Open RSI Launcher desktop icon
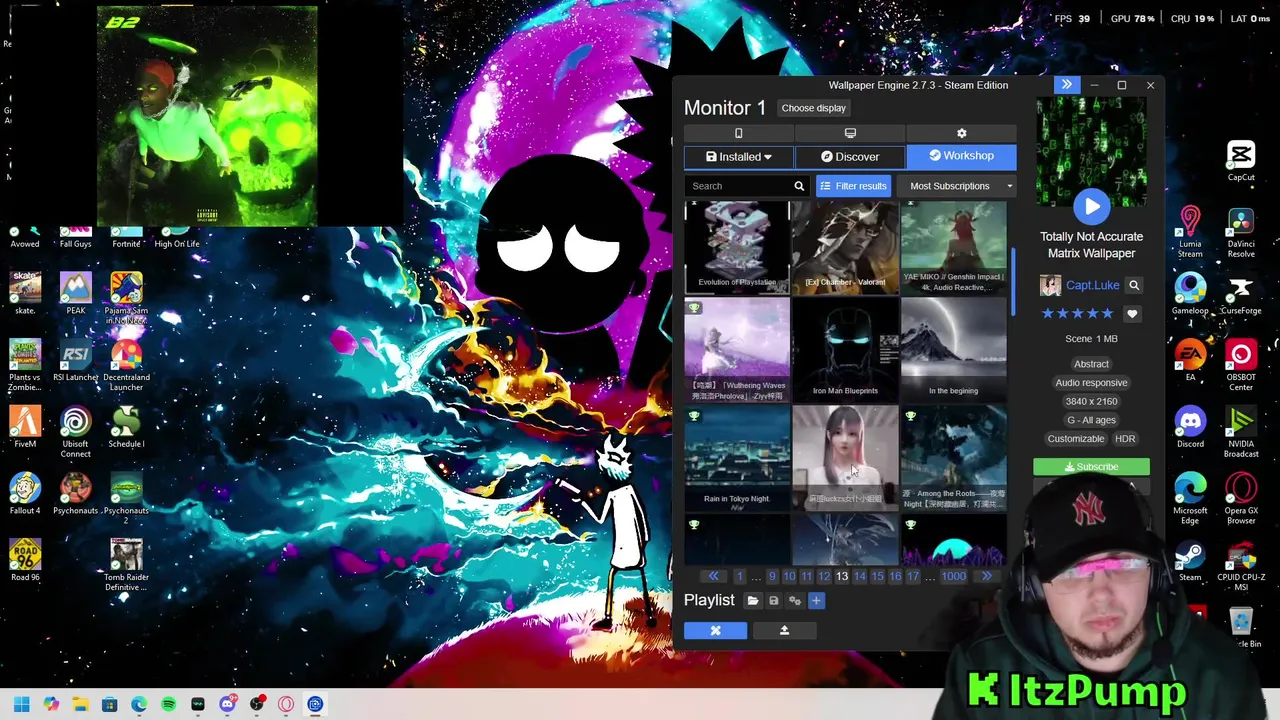1280x720 pixels. click(75, 361)
